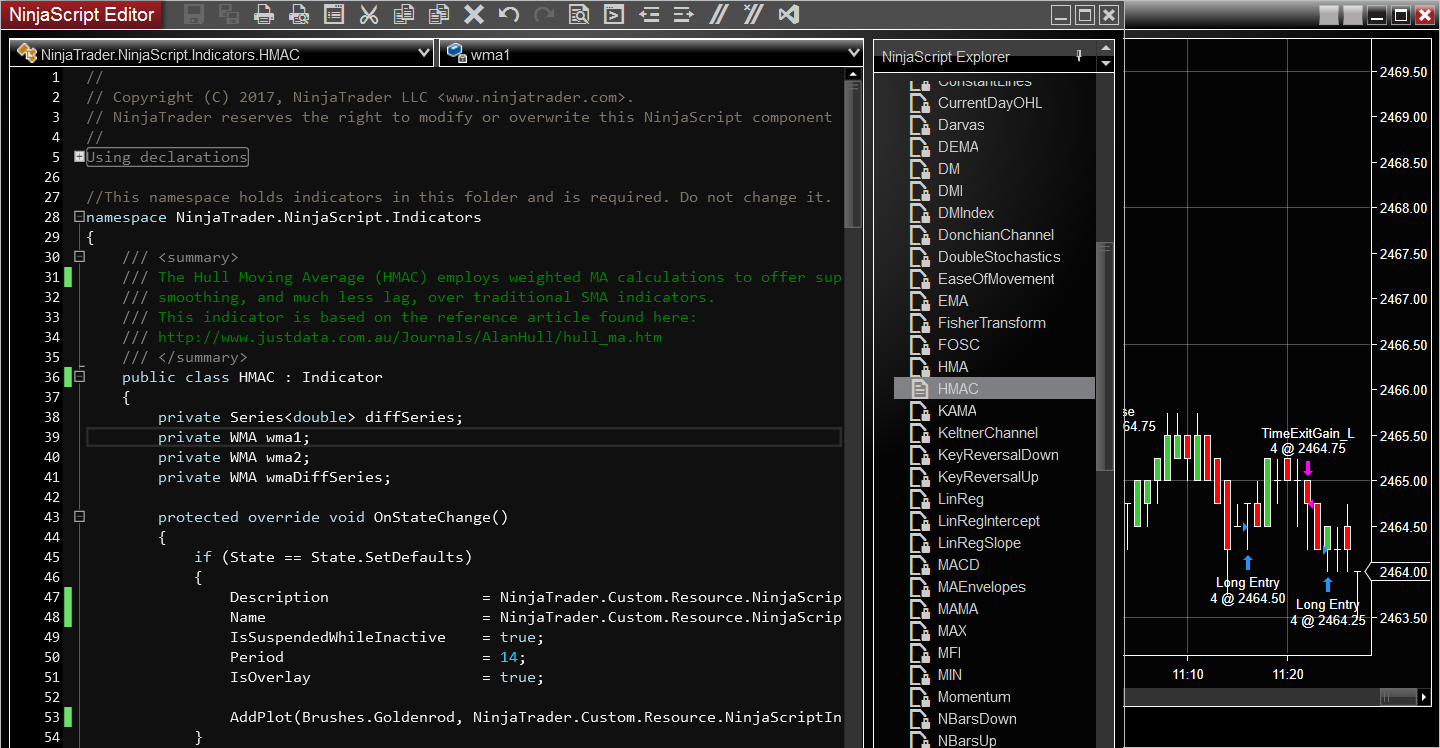Pin the NinjaScript Explorer panel
Viewport: 1440px width, 748px height.
point(1079,57)
